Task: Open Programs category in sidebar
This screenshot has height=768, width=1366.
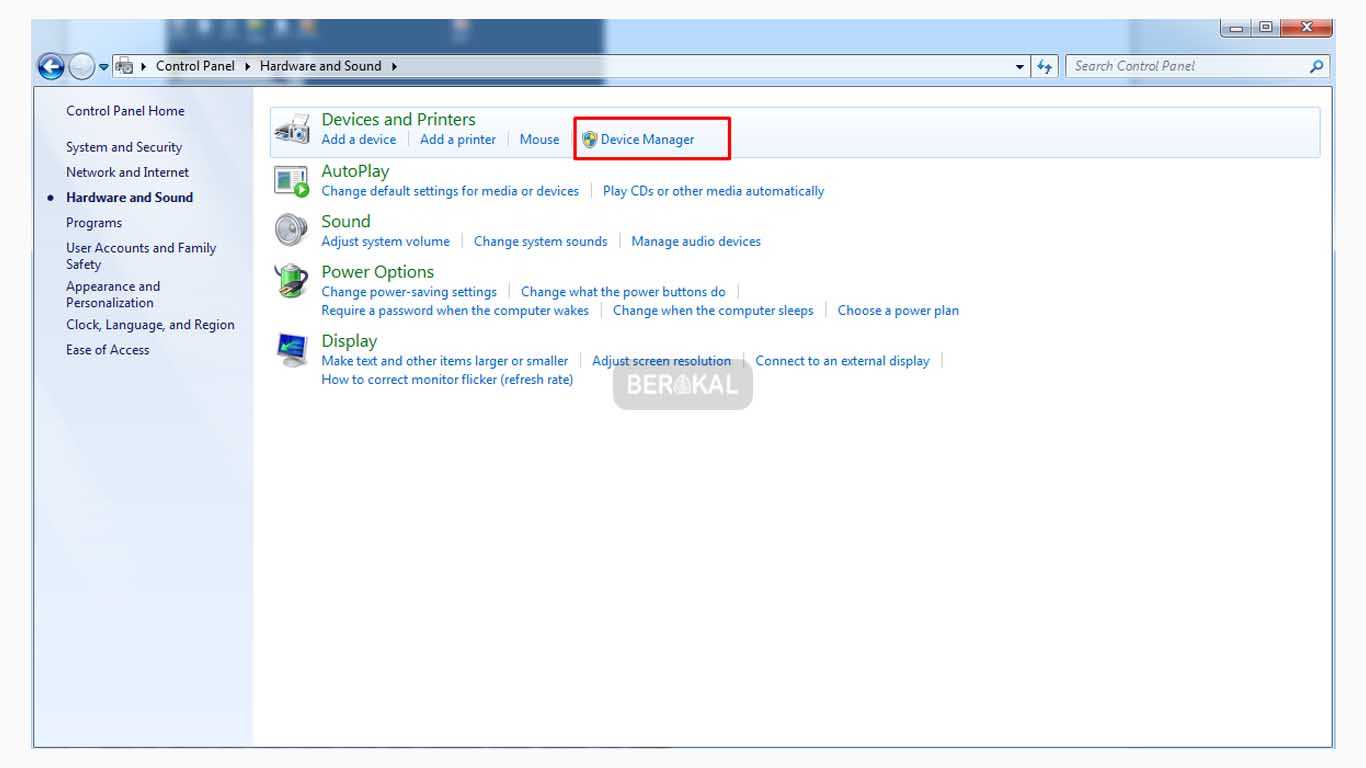Action: pyautogui.click(x=94, y=223)
